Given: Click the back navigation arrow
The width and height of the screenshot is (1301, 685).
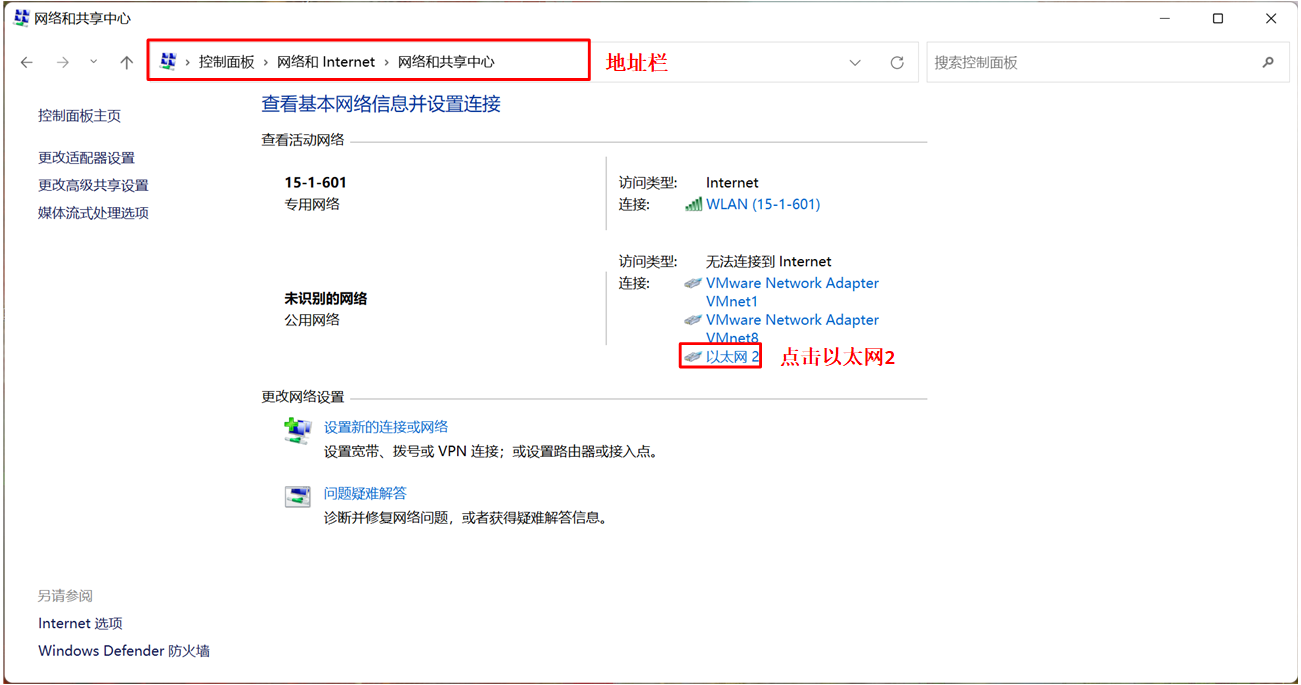Looking at the screenshot, I should tap(27, 62).
